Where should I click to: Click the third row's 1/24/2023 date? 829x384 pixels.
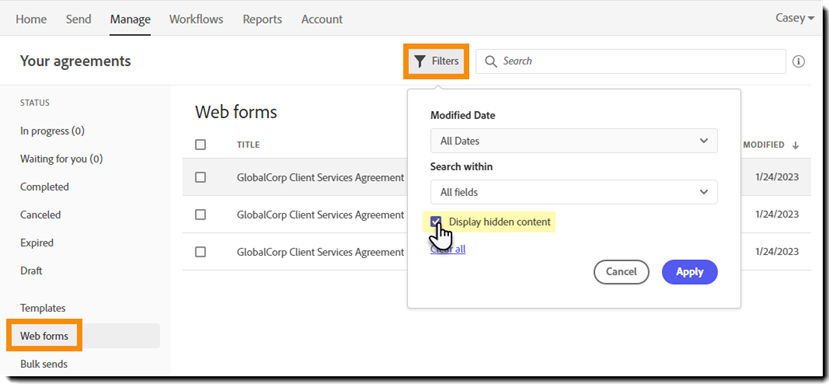(x=777, y=251)
